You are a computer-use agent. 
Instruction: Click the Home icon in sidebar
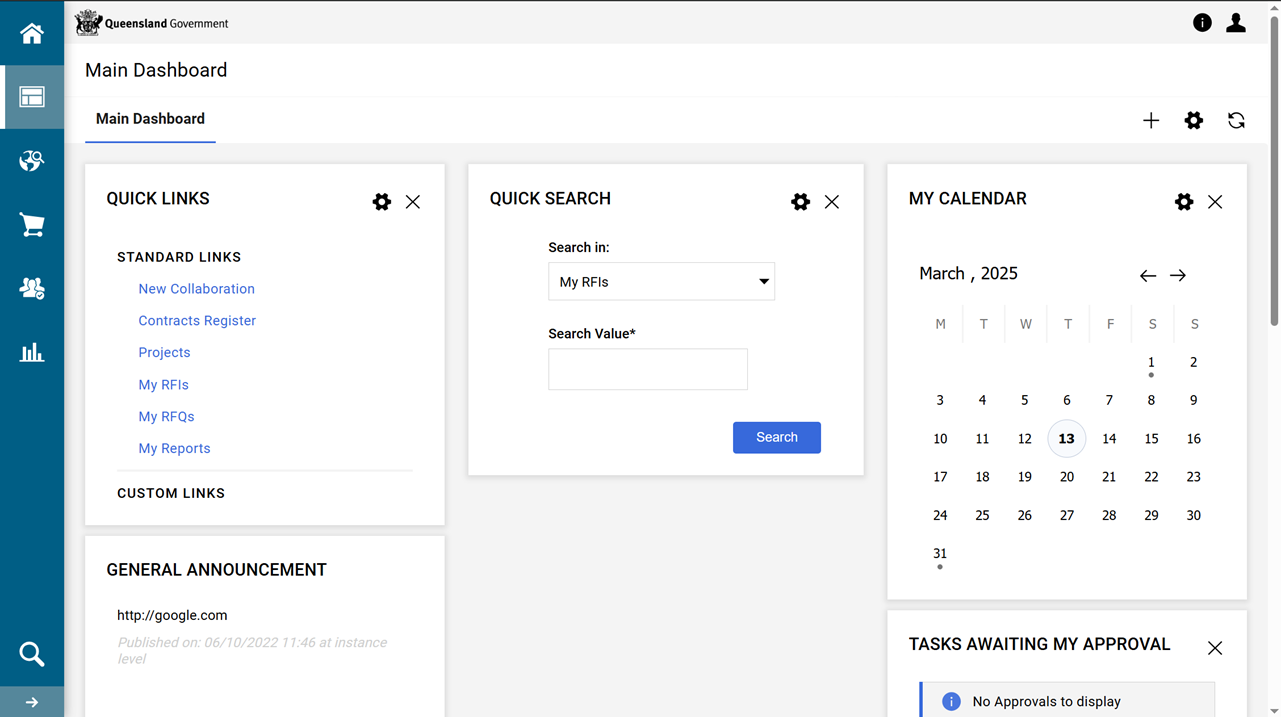32,33
